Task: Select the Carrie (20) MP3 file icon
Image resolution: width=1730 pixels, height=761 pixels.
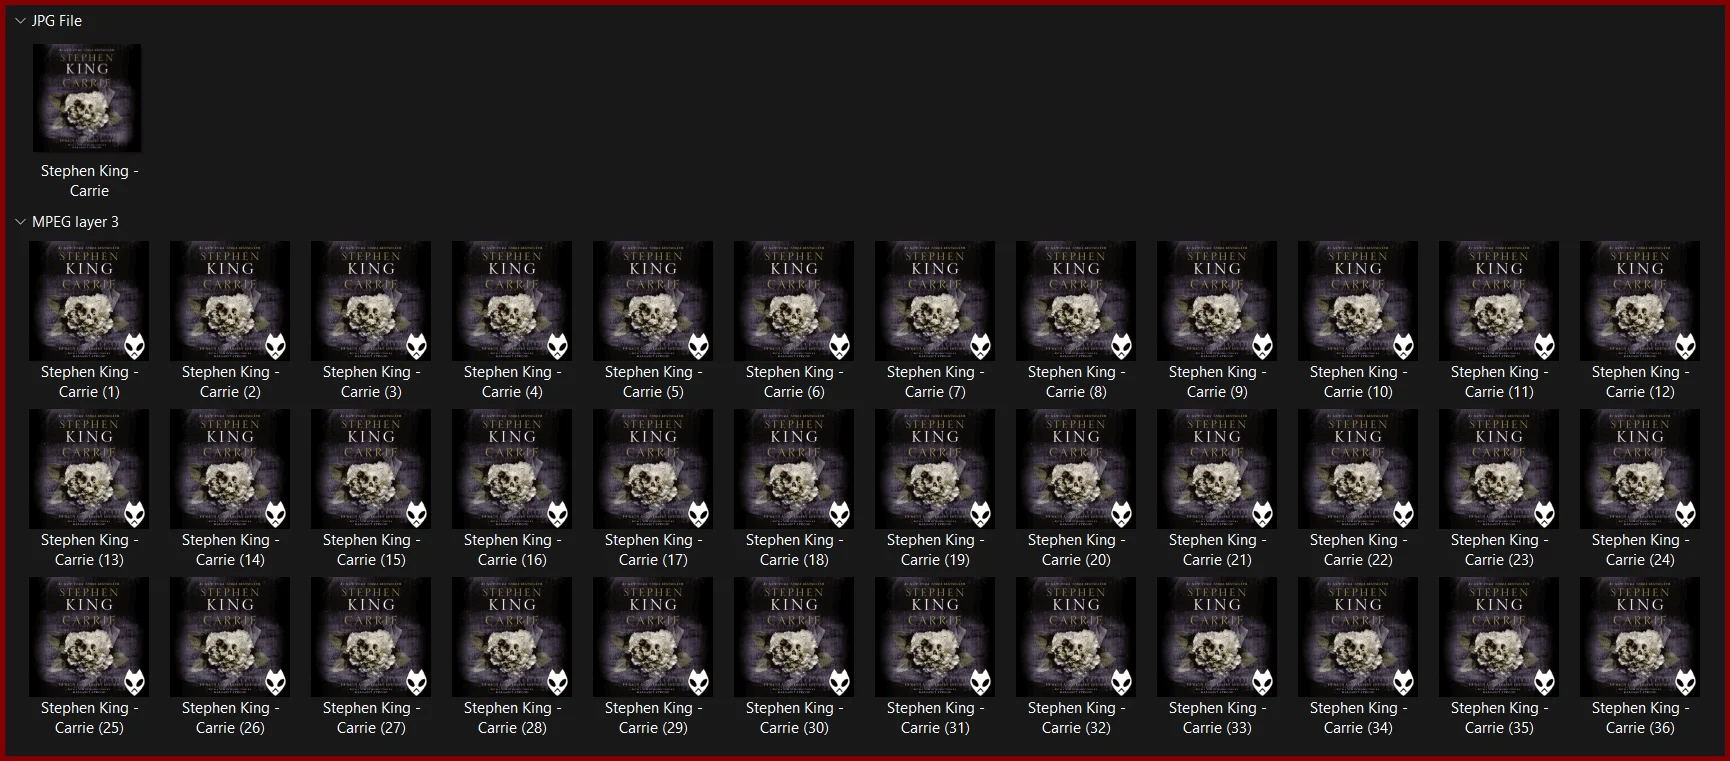Action: [x=1076, y=469]
